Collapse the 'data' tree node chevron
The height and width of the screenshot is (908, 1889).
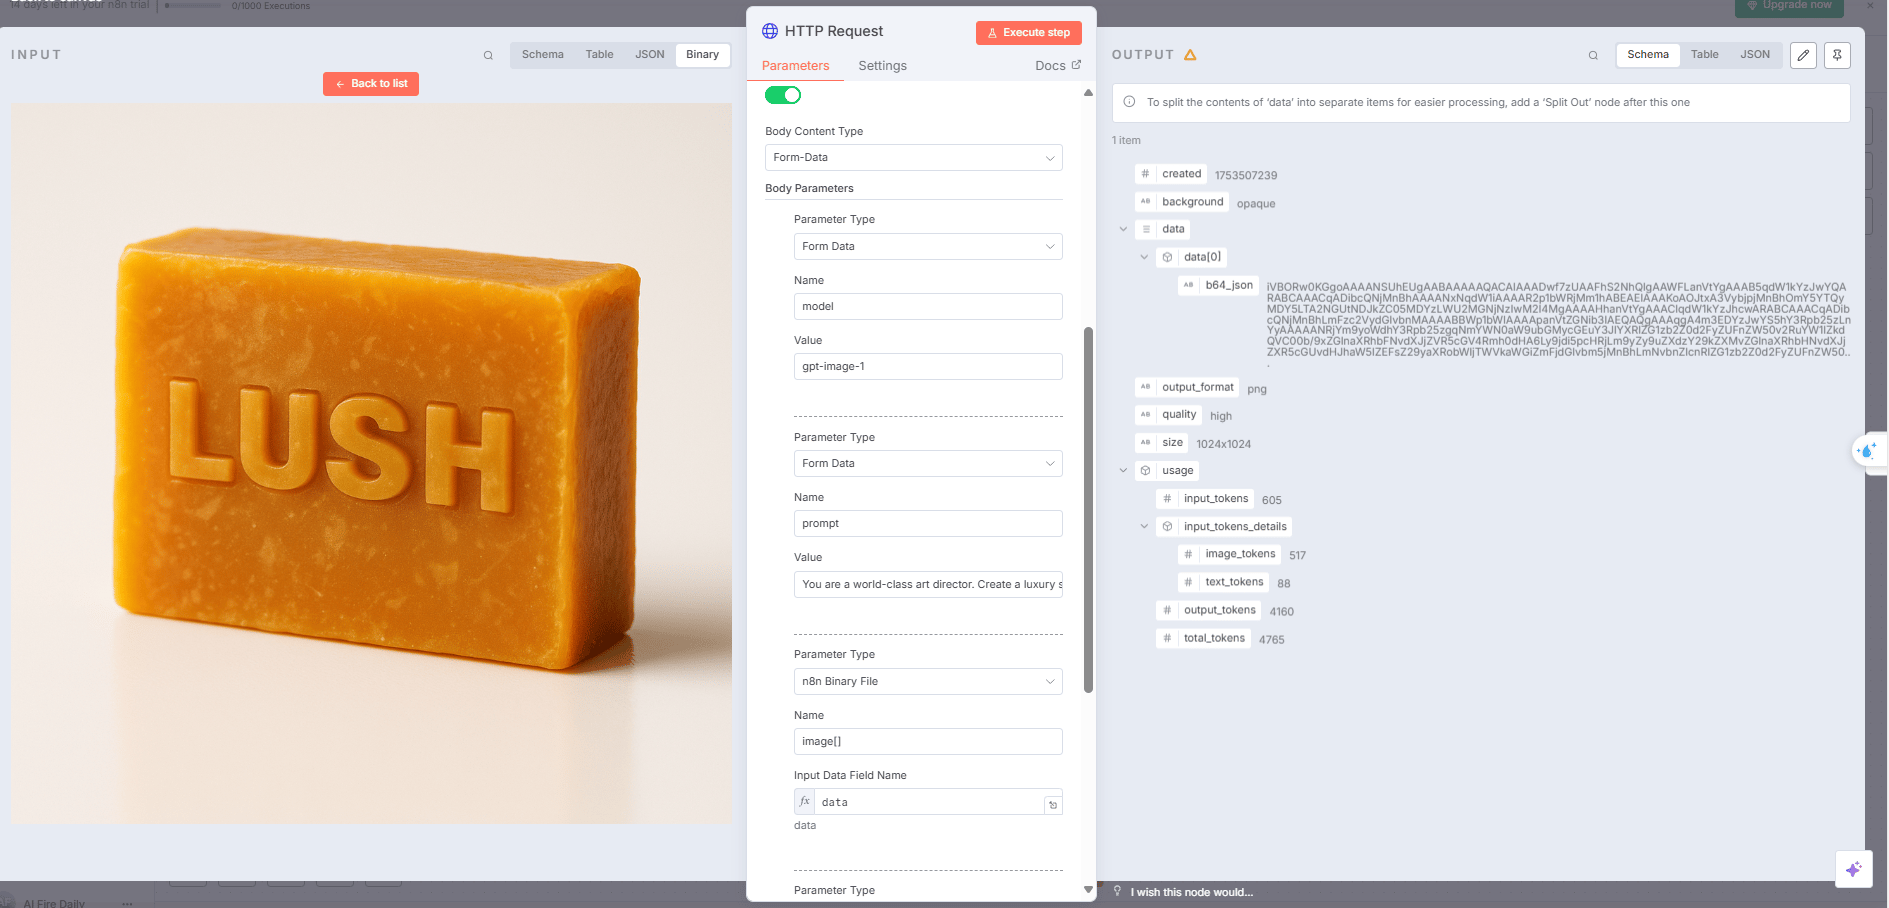coord(1123,229)
